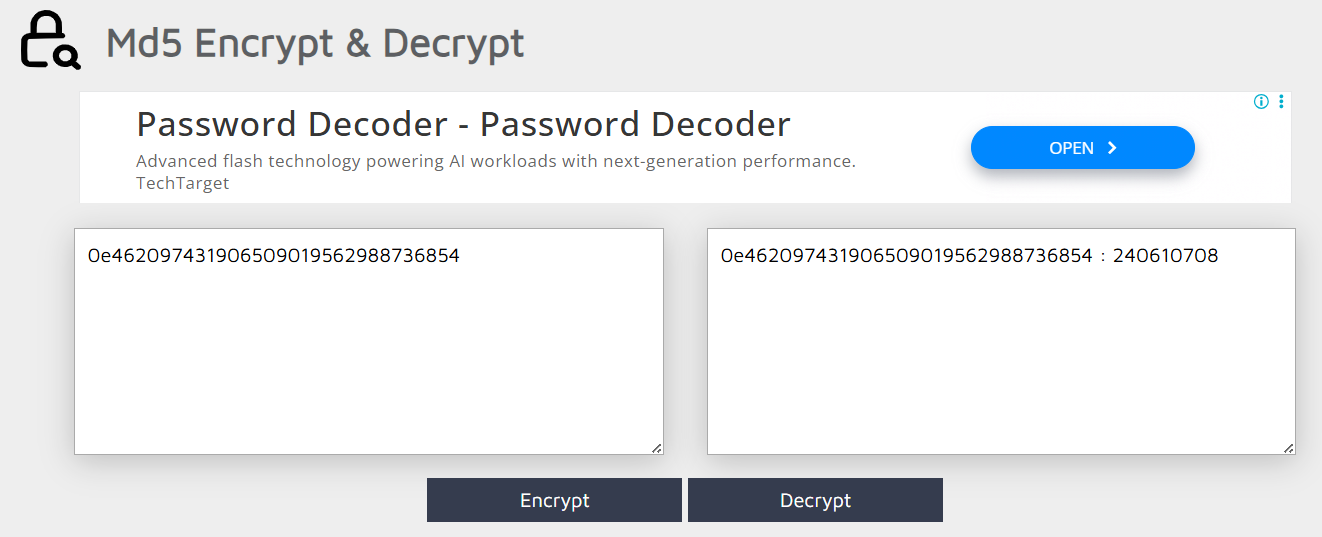Click the OPEN label on the ad button
This screenshot has height=537, width=1322.
coord(1071,148)
